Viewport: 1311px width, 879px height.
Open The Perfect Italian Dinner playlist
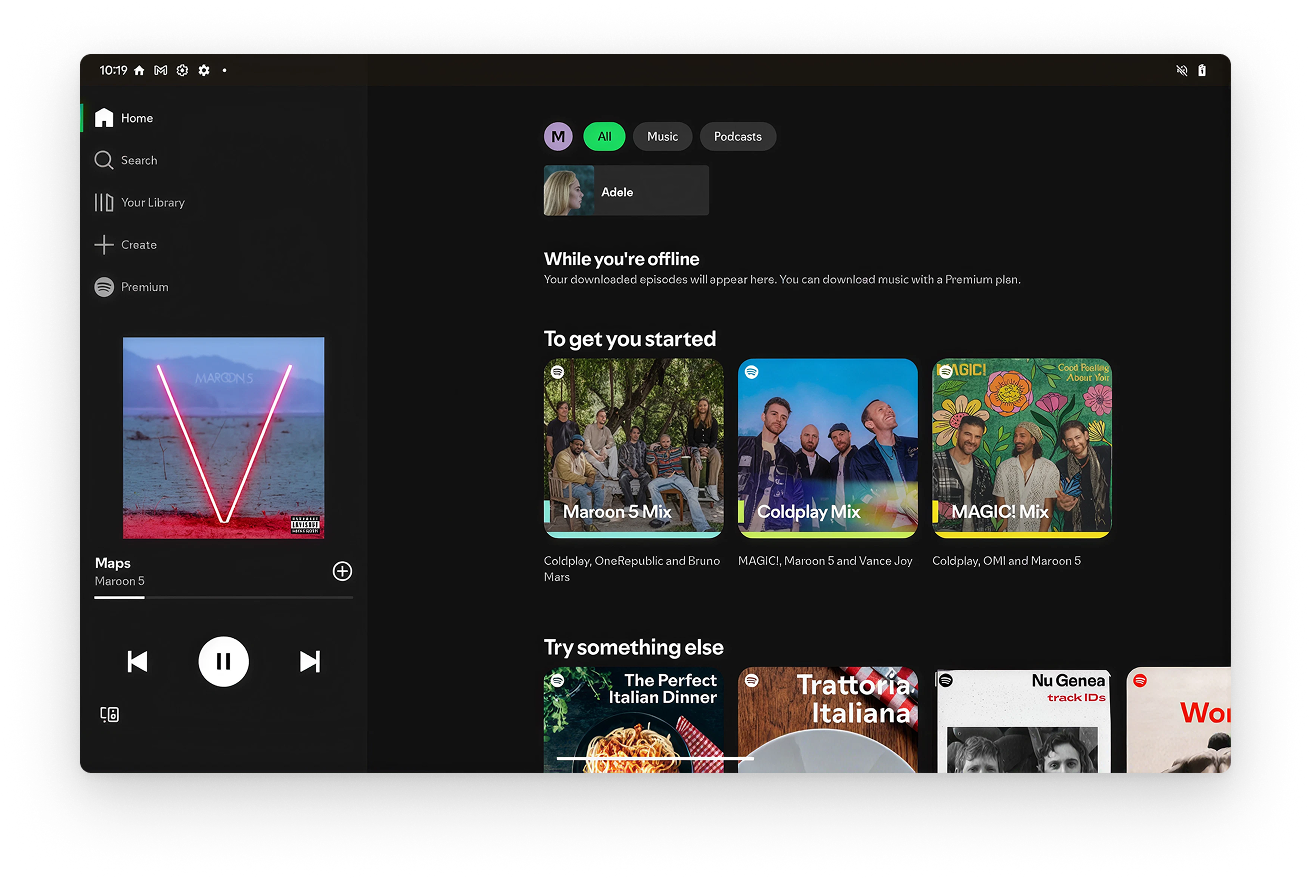pos(634,720)
